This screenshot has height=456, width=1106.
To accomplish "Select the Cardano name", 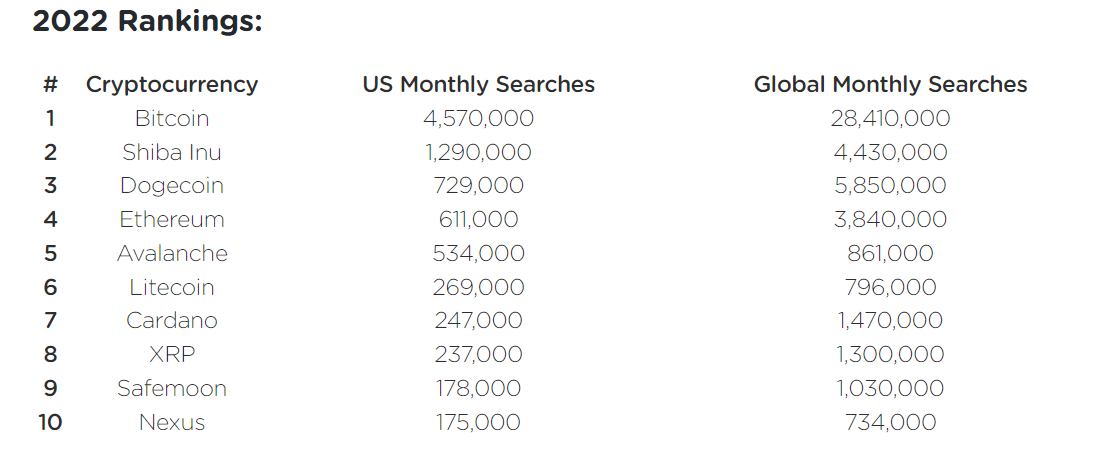I will pos(172,320).
